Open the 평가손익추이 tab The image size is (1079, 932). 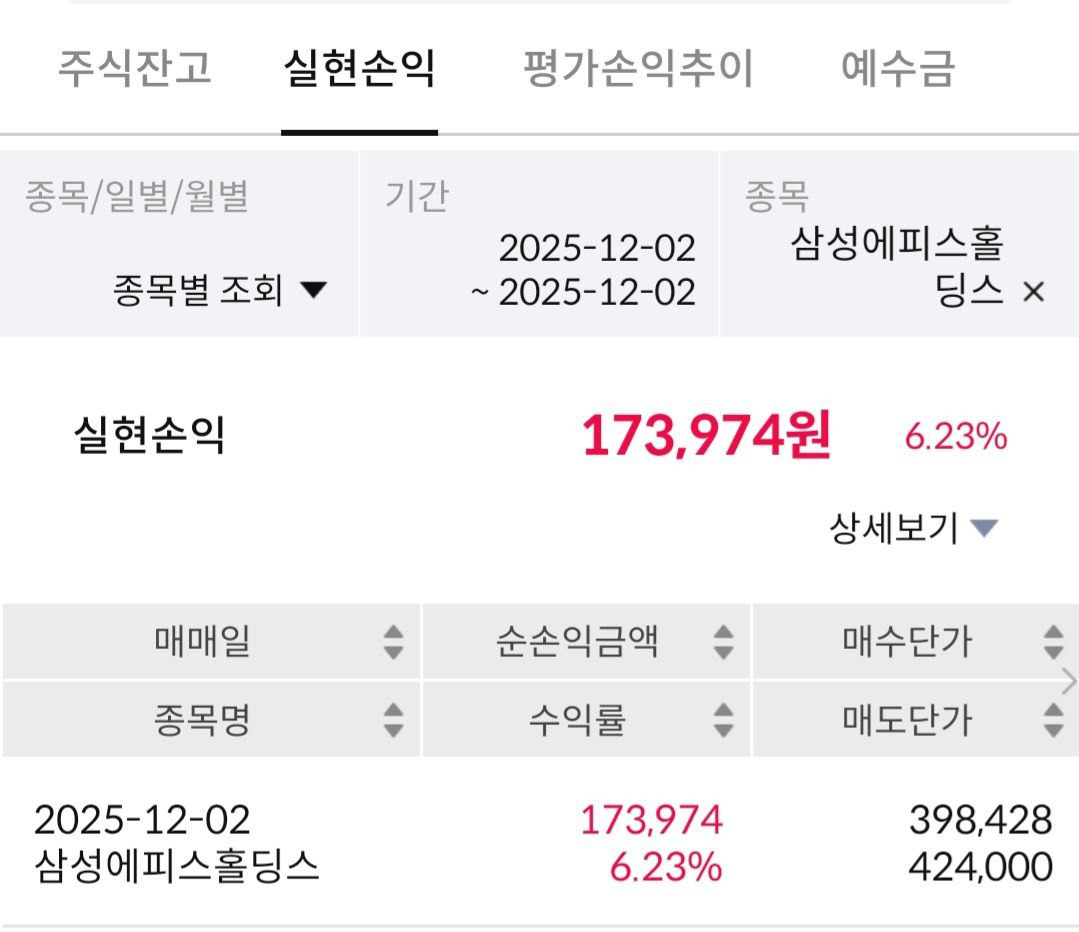[x=638, y=69]
